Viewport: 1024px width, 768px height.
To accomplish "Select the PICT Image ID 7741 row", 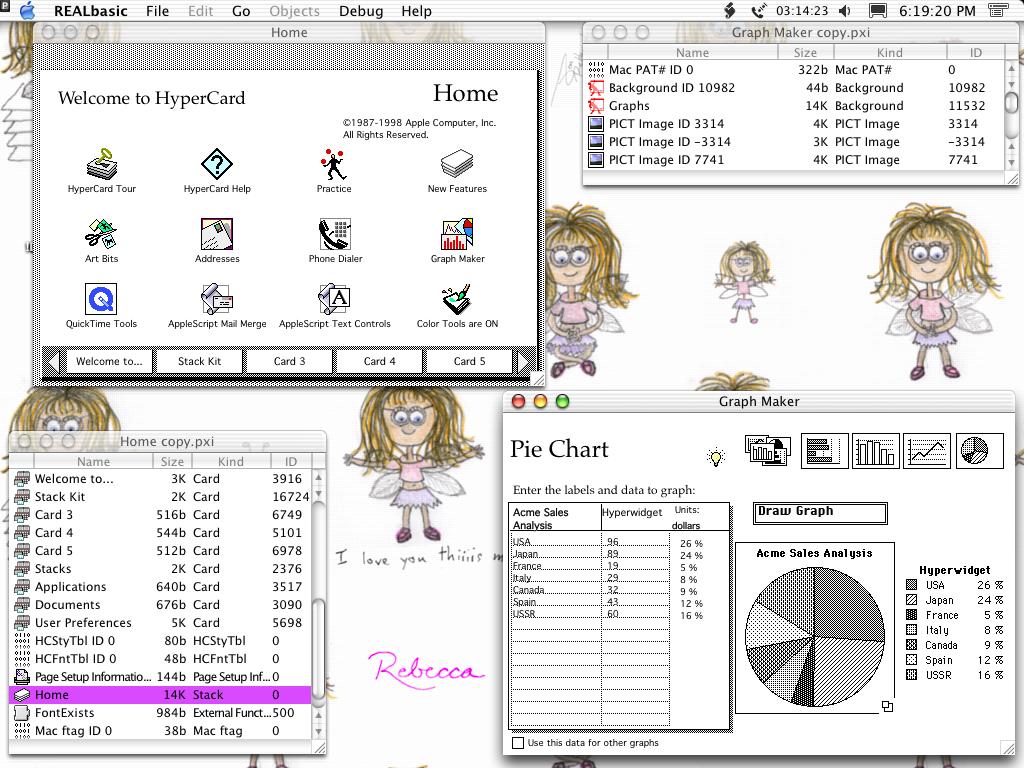I will click(x=794, y=159).
